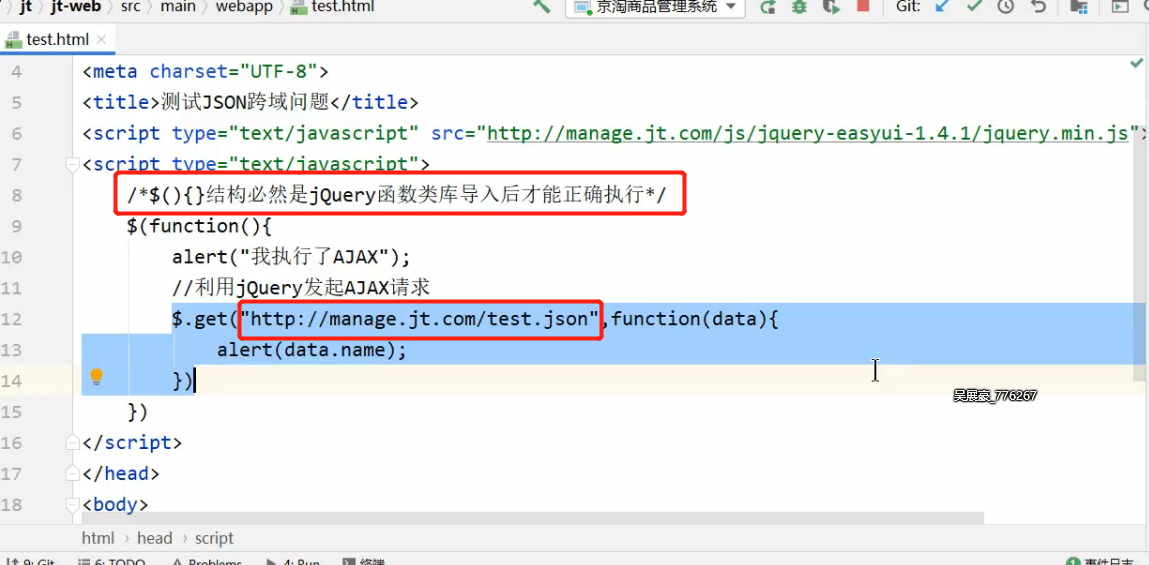Select the test.html editor tab
The width and height of the screenshot is (1149, 565).
(x=56, y=40)
